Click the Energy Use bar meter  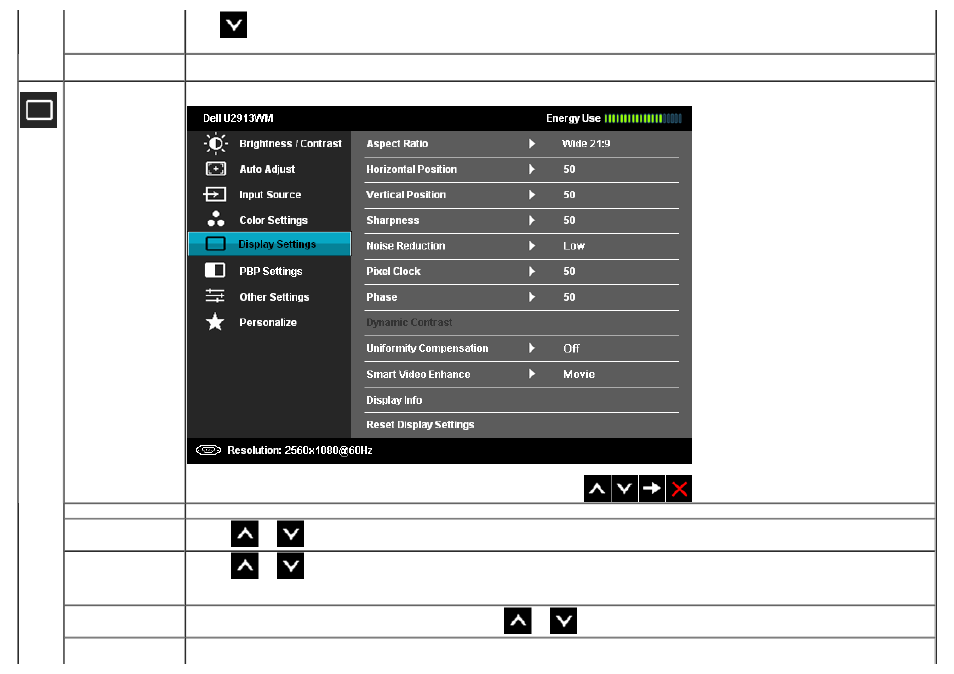point(643,118)
